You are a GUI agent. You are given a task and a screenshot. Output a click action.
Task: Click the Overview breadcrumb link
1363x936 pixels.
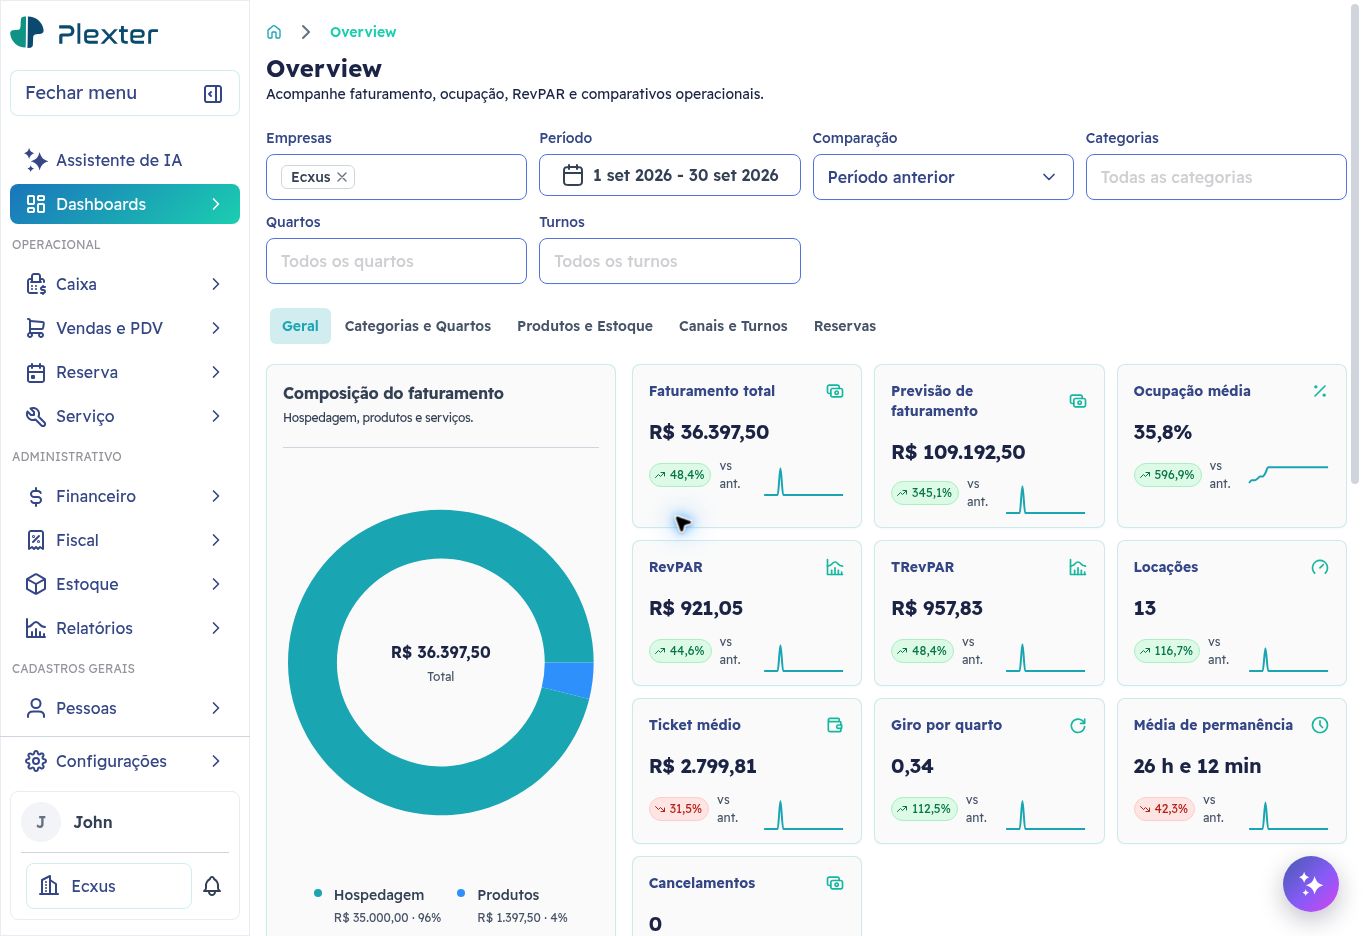tap(363, 32)
